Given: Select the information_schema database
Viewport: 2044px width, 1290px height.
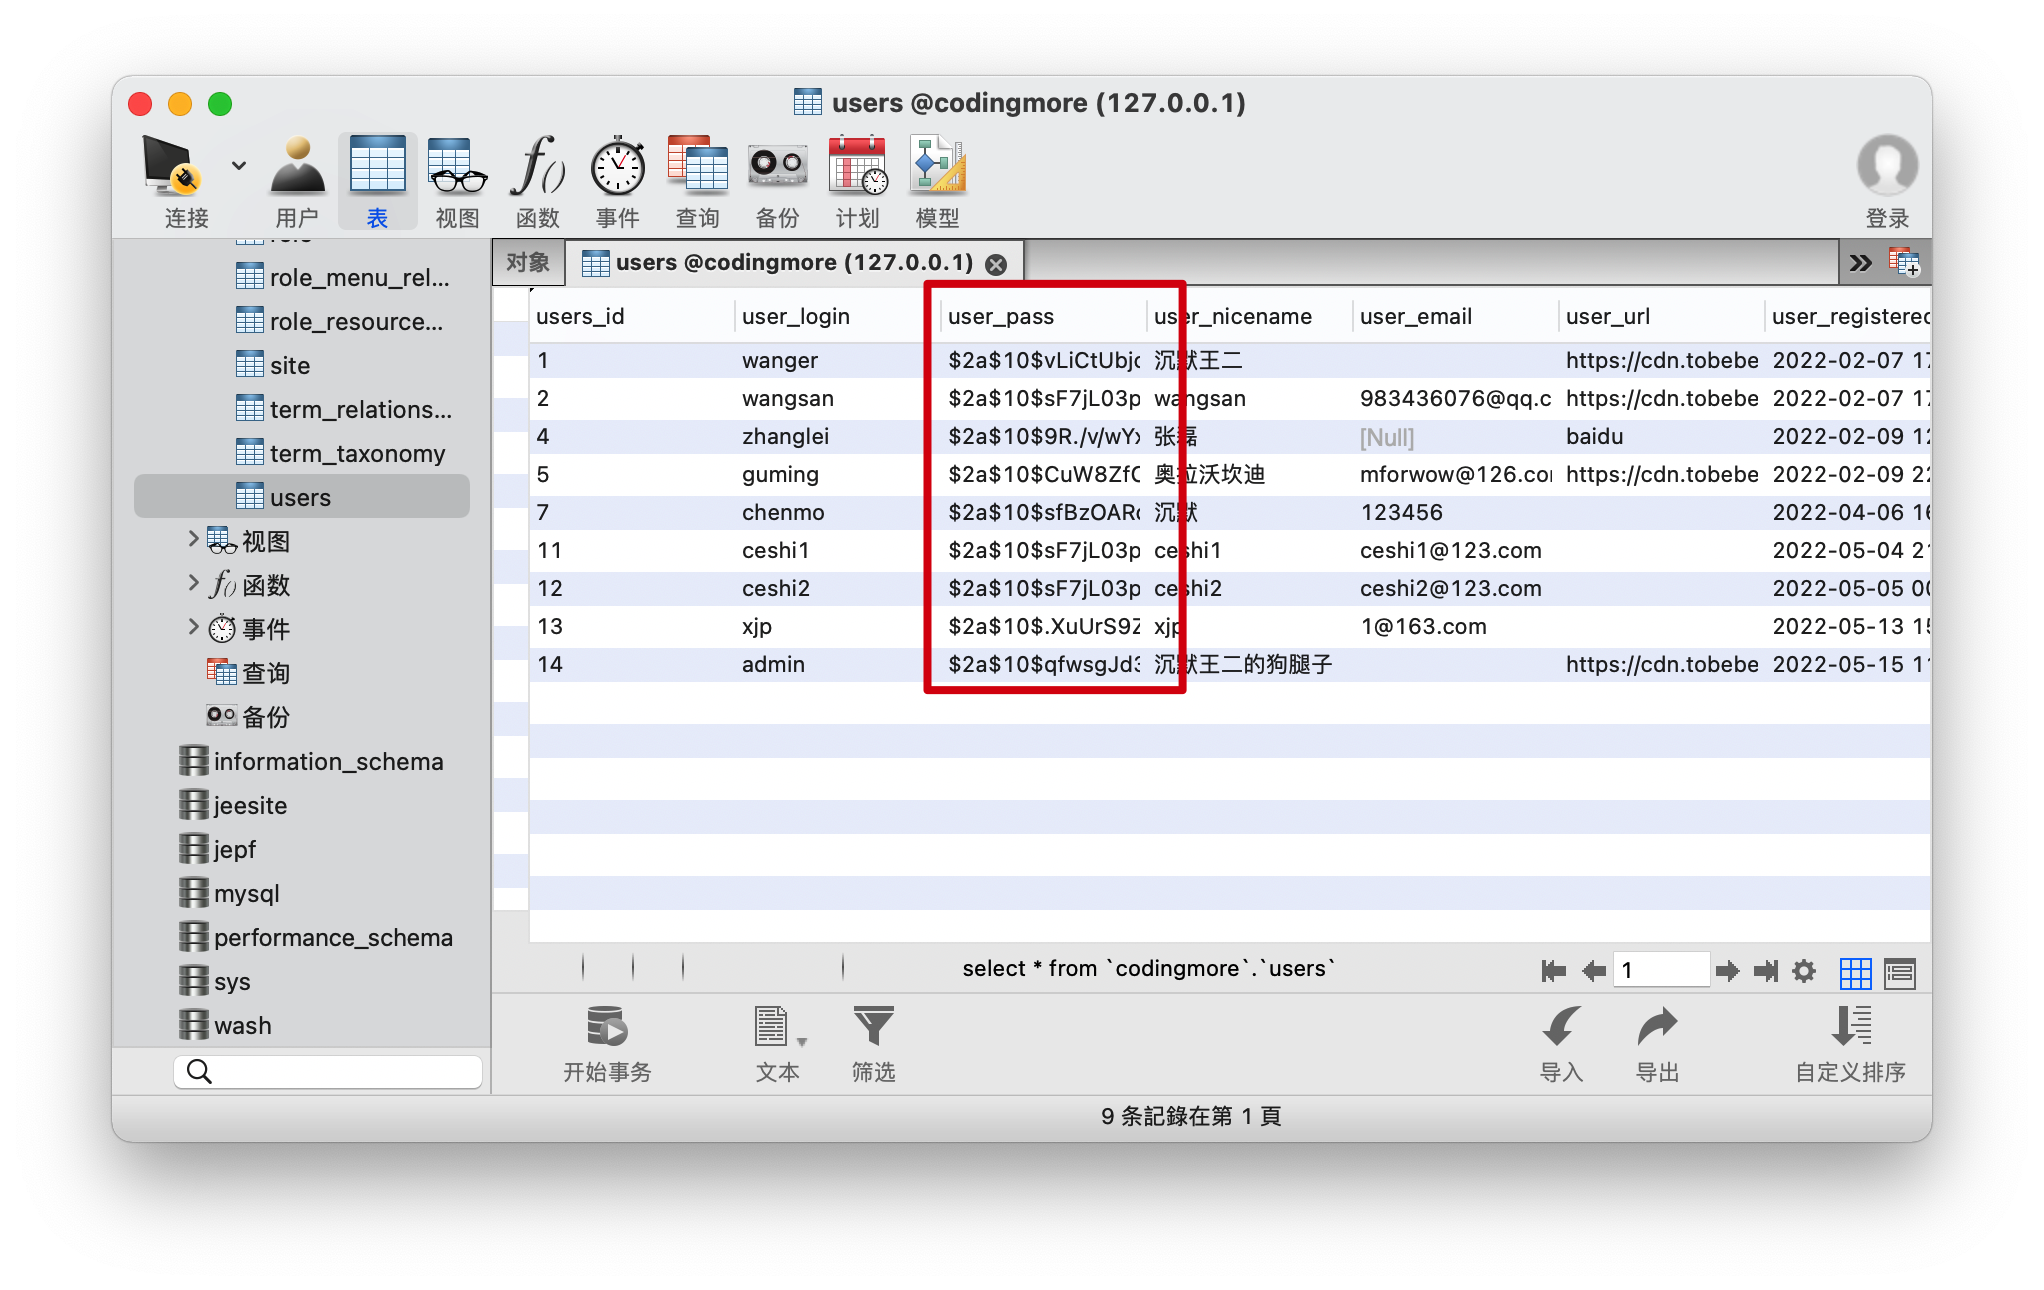Looking at the screenshot, I should tap(328, 762).
